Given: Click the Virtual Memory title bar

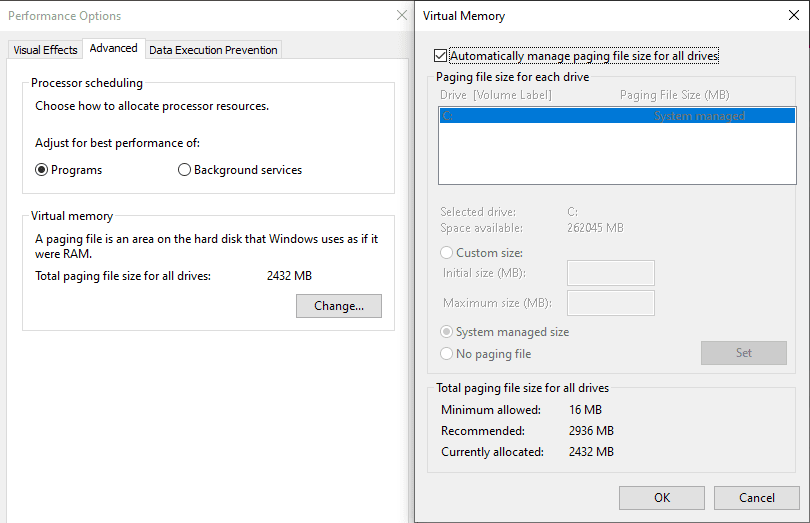Looking at the screenshot, I should 600,16.
